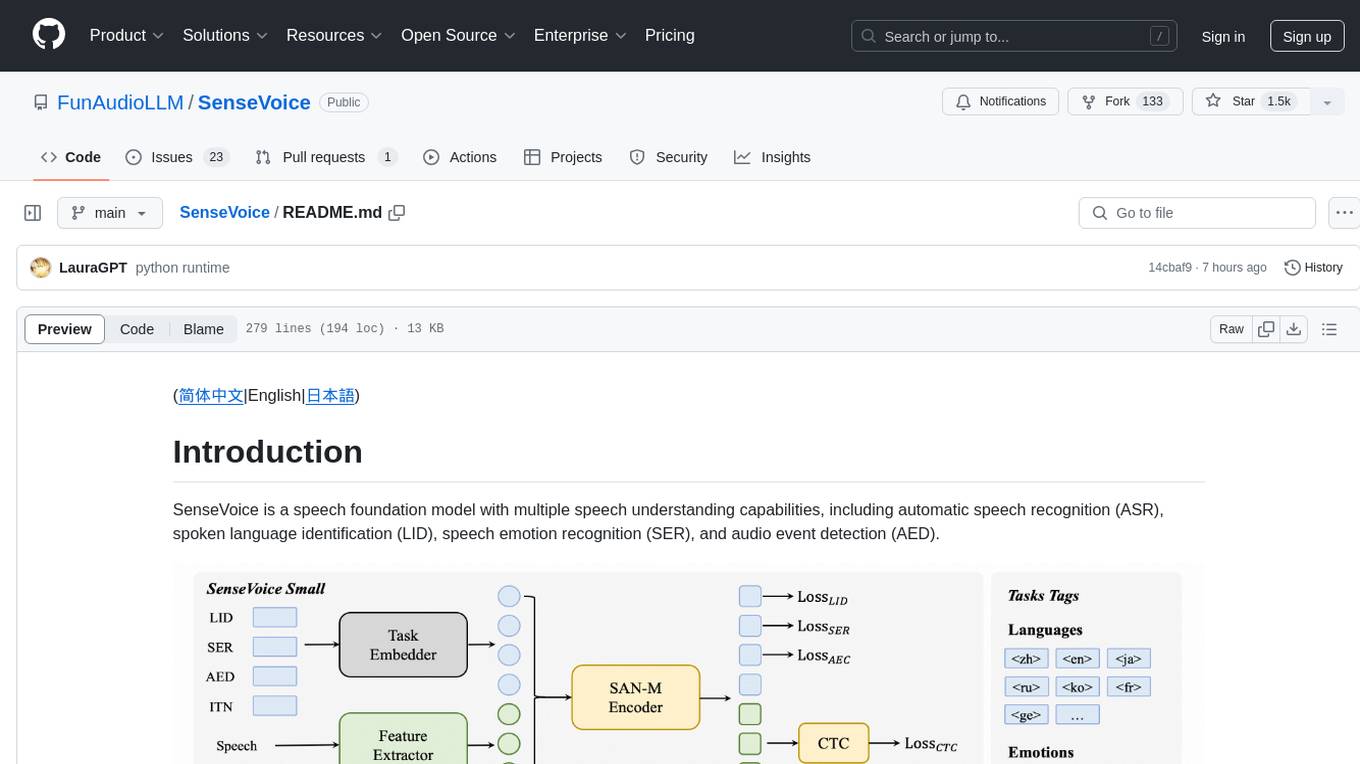Image resolution: width=1360 pixels, height=764 pixels.
Task: Open the Insights tab
Action: tap(772, 157)
